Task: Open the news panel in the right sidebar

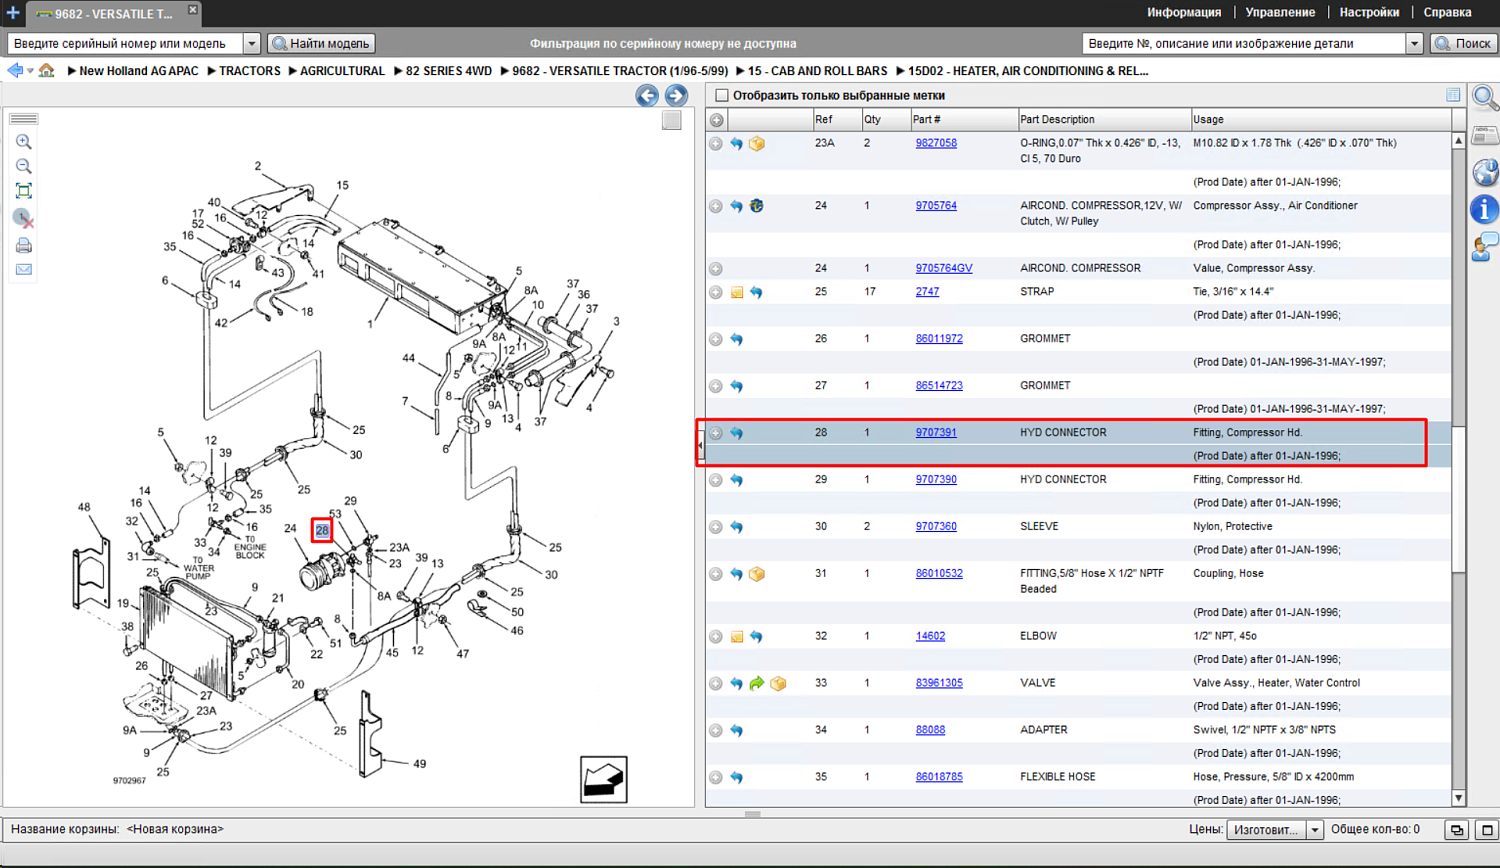Action: 1485,136
